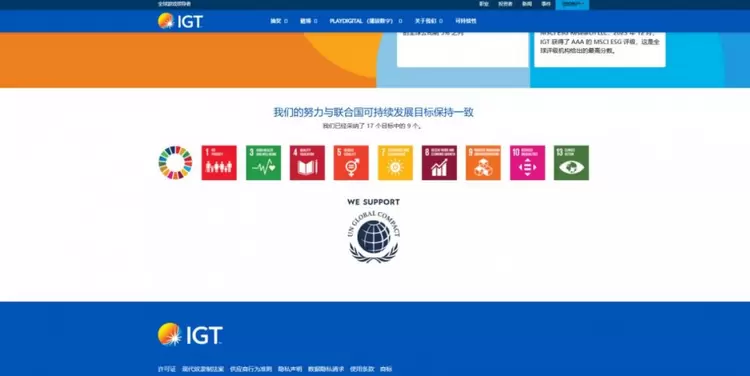Click the colorful SDG wheel icon
This screenshot has width=750, height=376.
[175, 163]
